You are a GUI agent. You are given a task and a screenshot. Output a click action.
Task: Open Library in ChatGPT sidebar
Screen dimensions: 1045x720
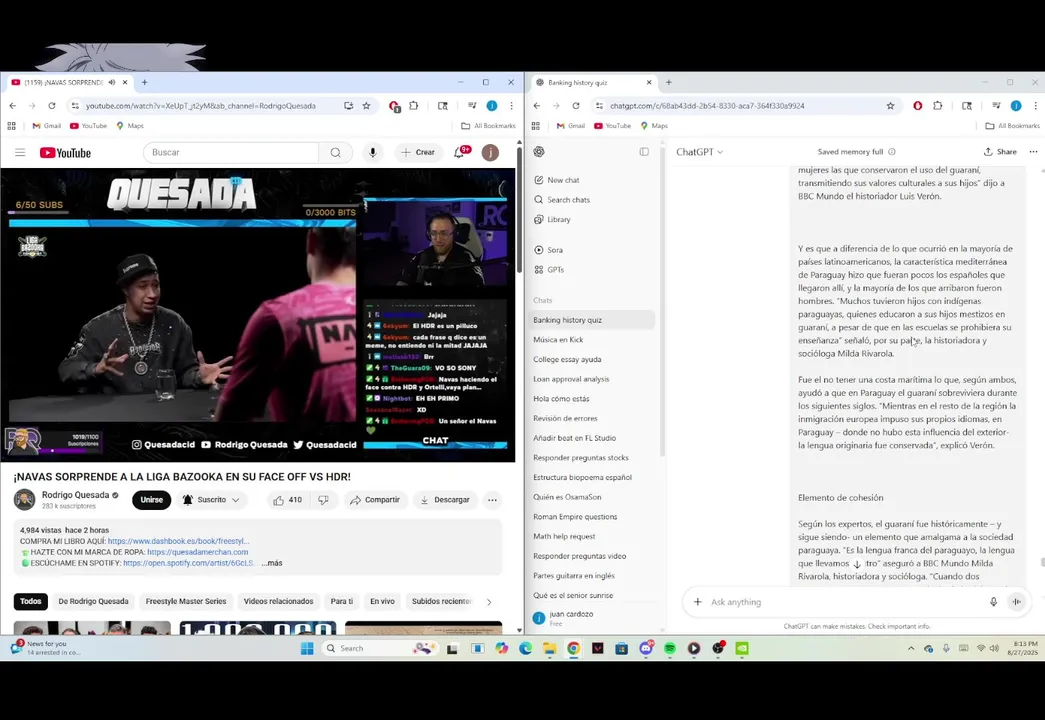593,219
